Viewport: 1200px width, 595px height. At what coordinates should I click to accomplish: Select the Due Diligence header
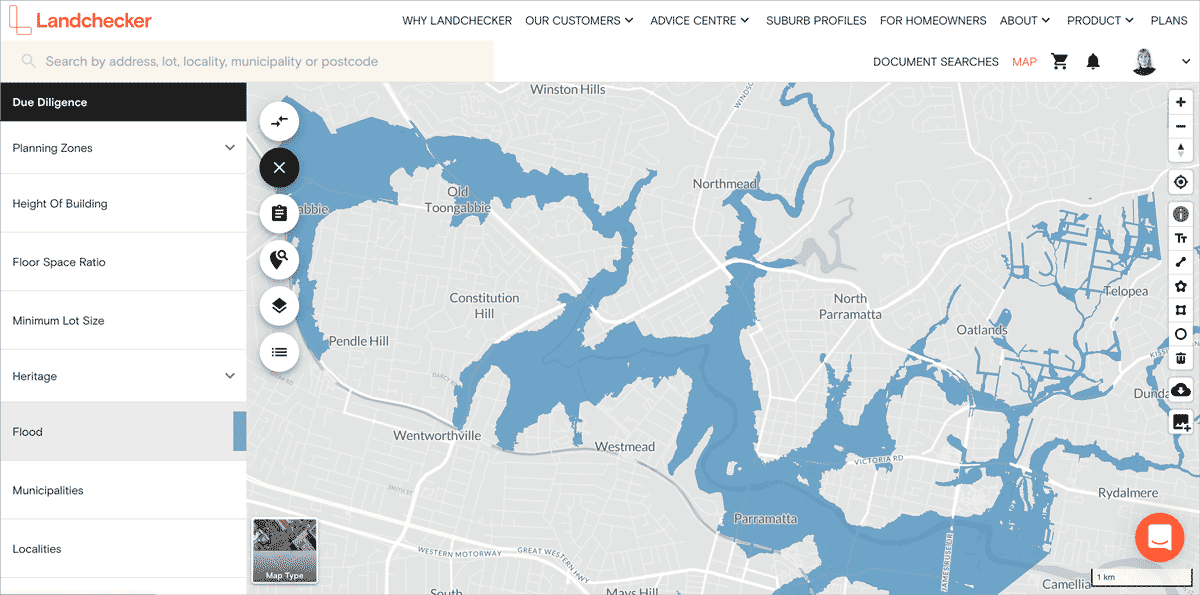[123, 102]
